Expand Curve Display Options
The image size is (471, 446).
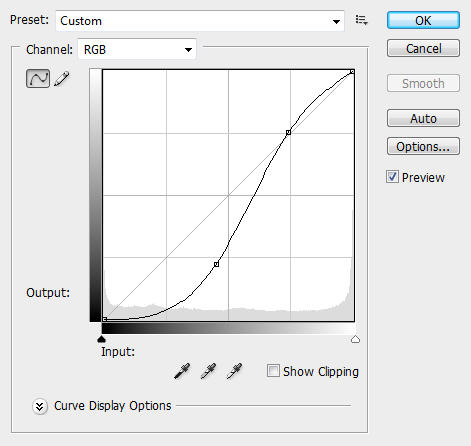(x=40, y=406)
